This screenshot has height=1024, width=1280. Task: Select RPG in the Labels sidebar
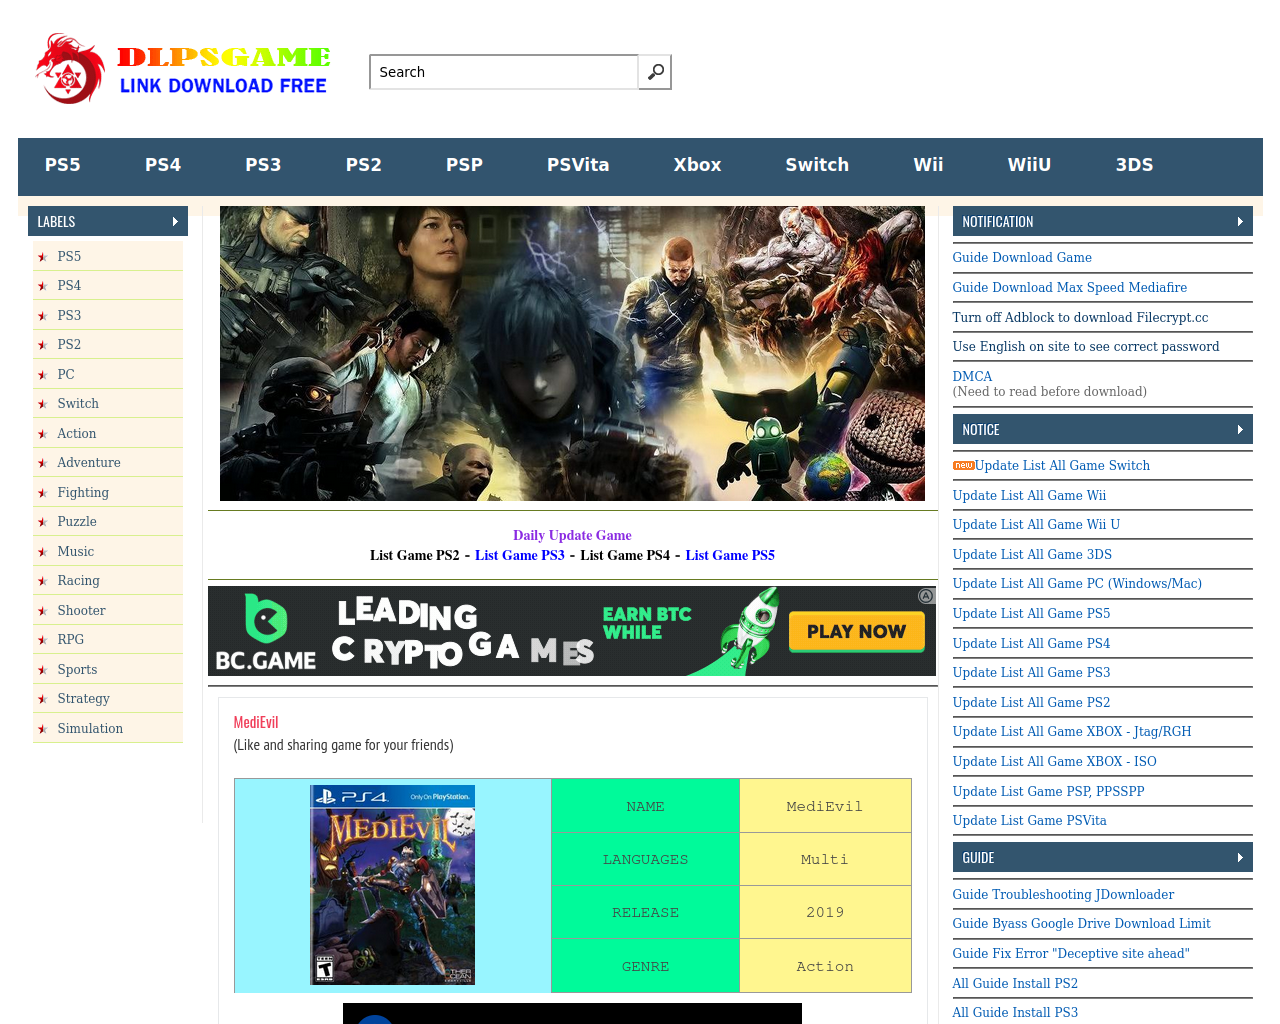coord(71,640)
